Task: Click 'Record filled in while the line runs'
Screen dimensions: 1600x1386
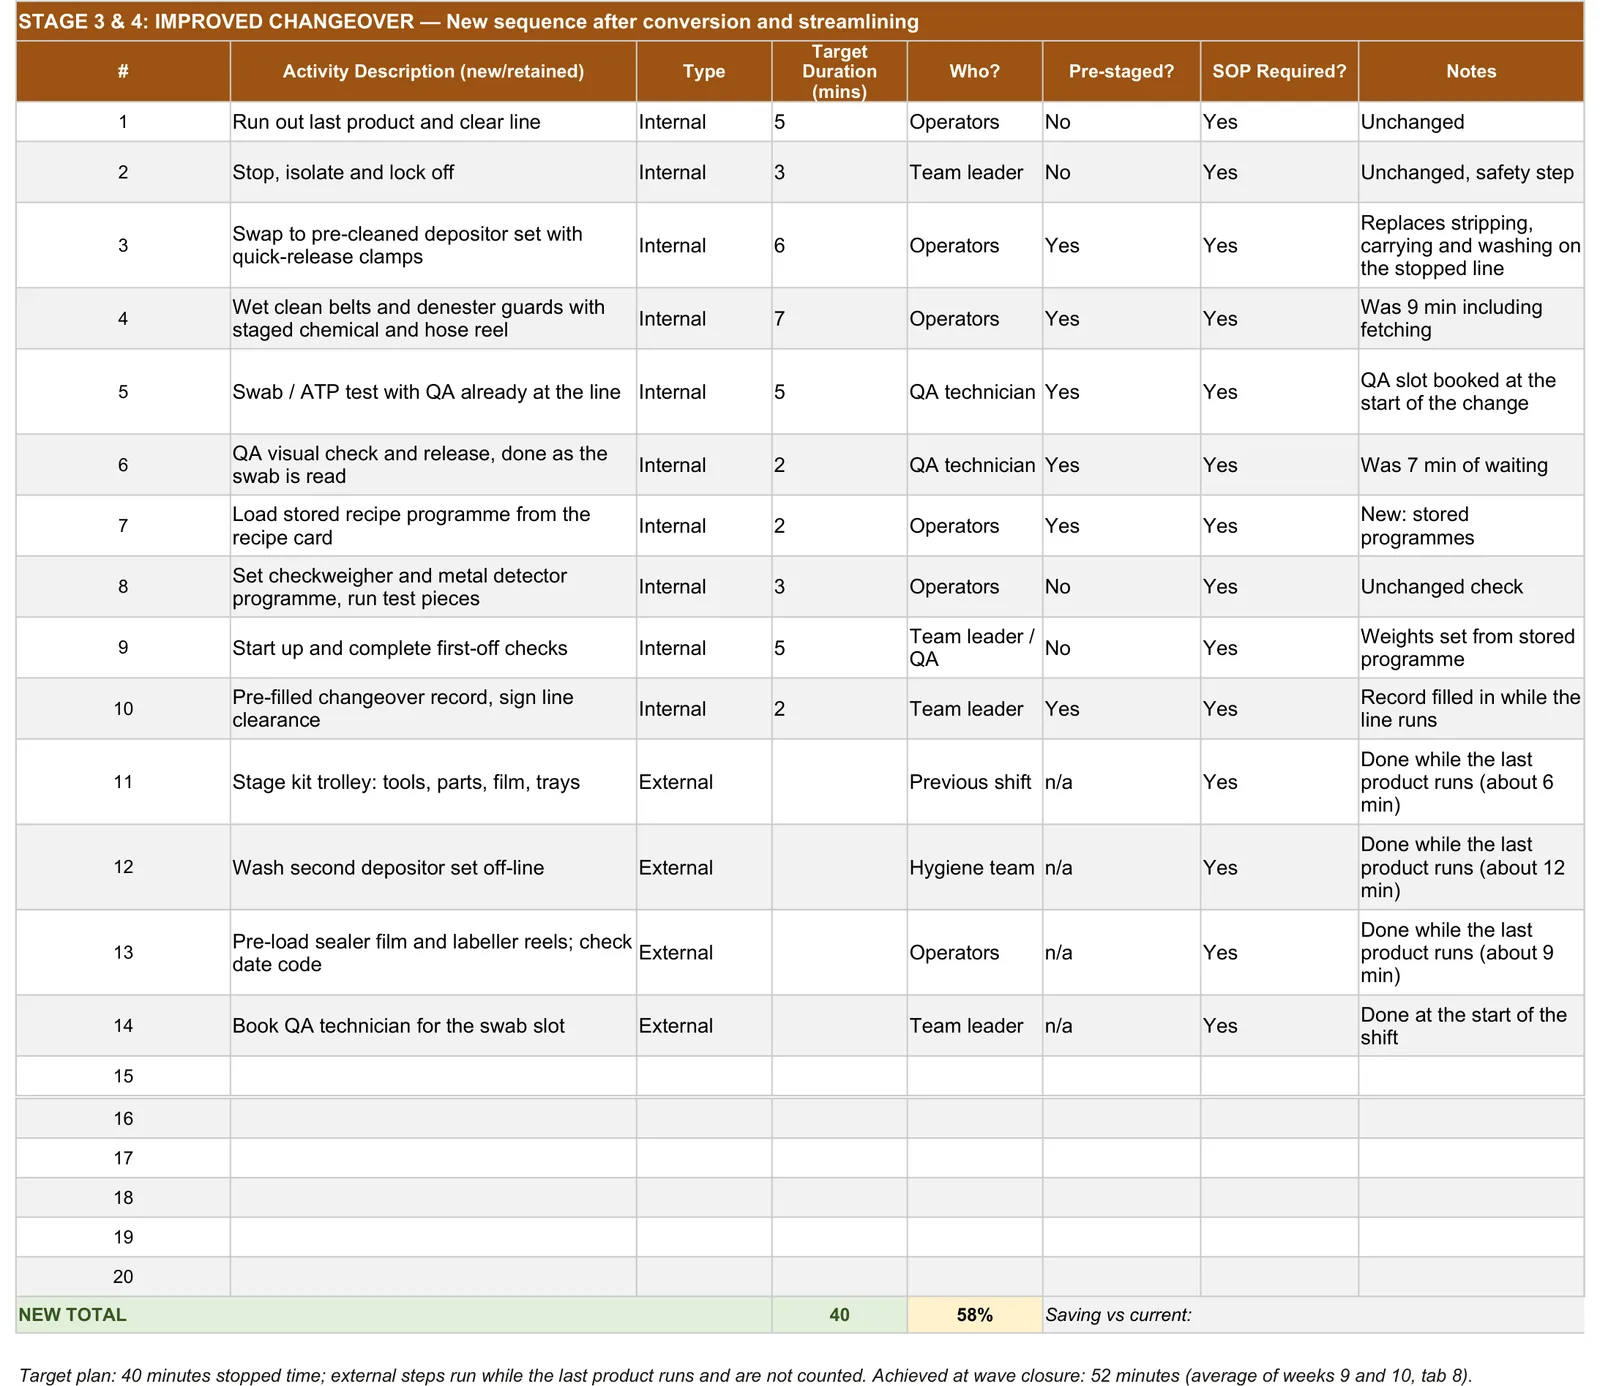Action: (x=1471, y=709)
